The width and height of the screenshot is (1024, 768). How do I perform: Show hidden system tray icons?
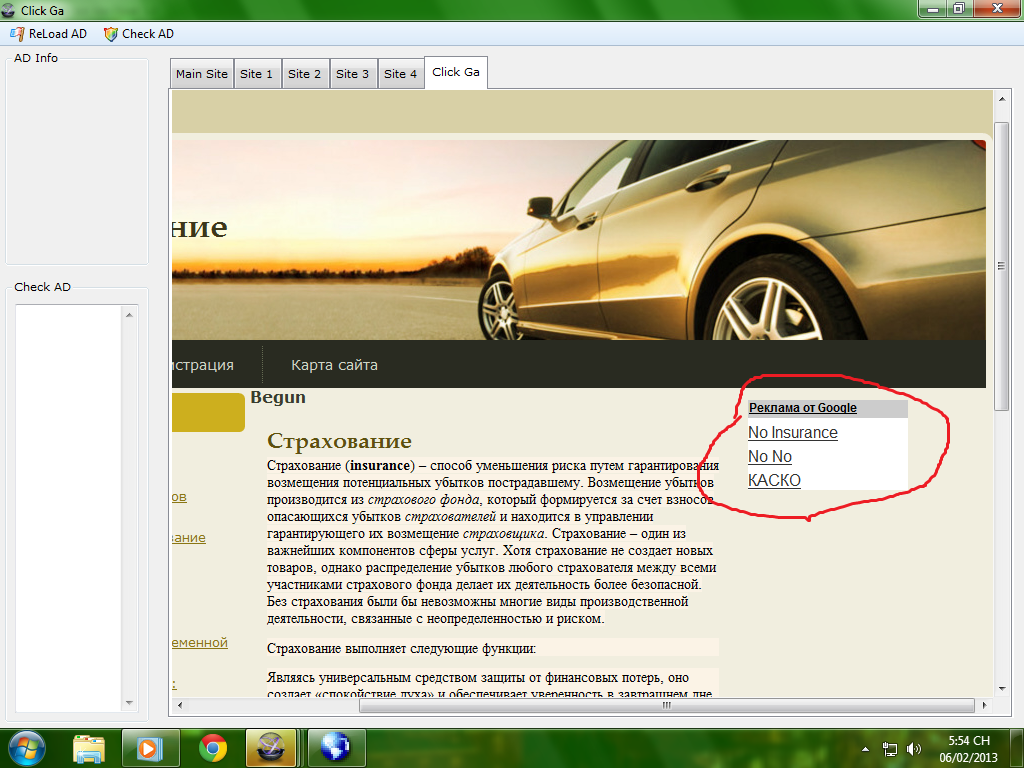pos(865,748)
